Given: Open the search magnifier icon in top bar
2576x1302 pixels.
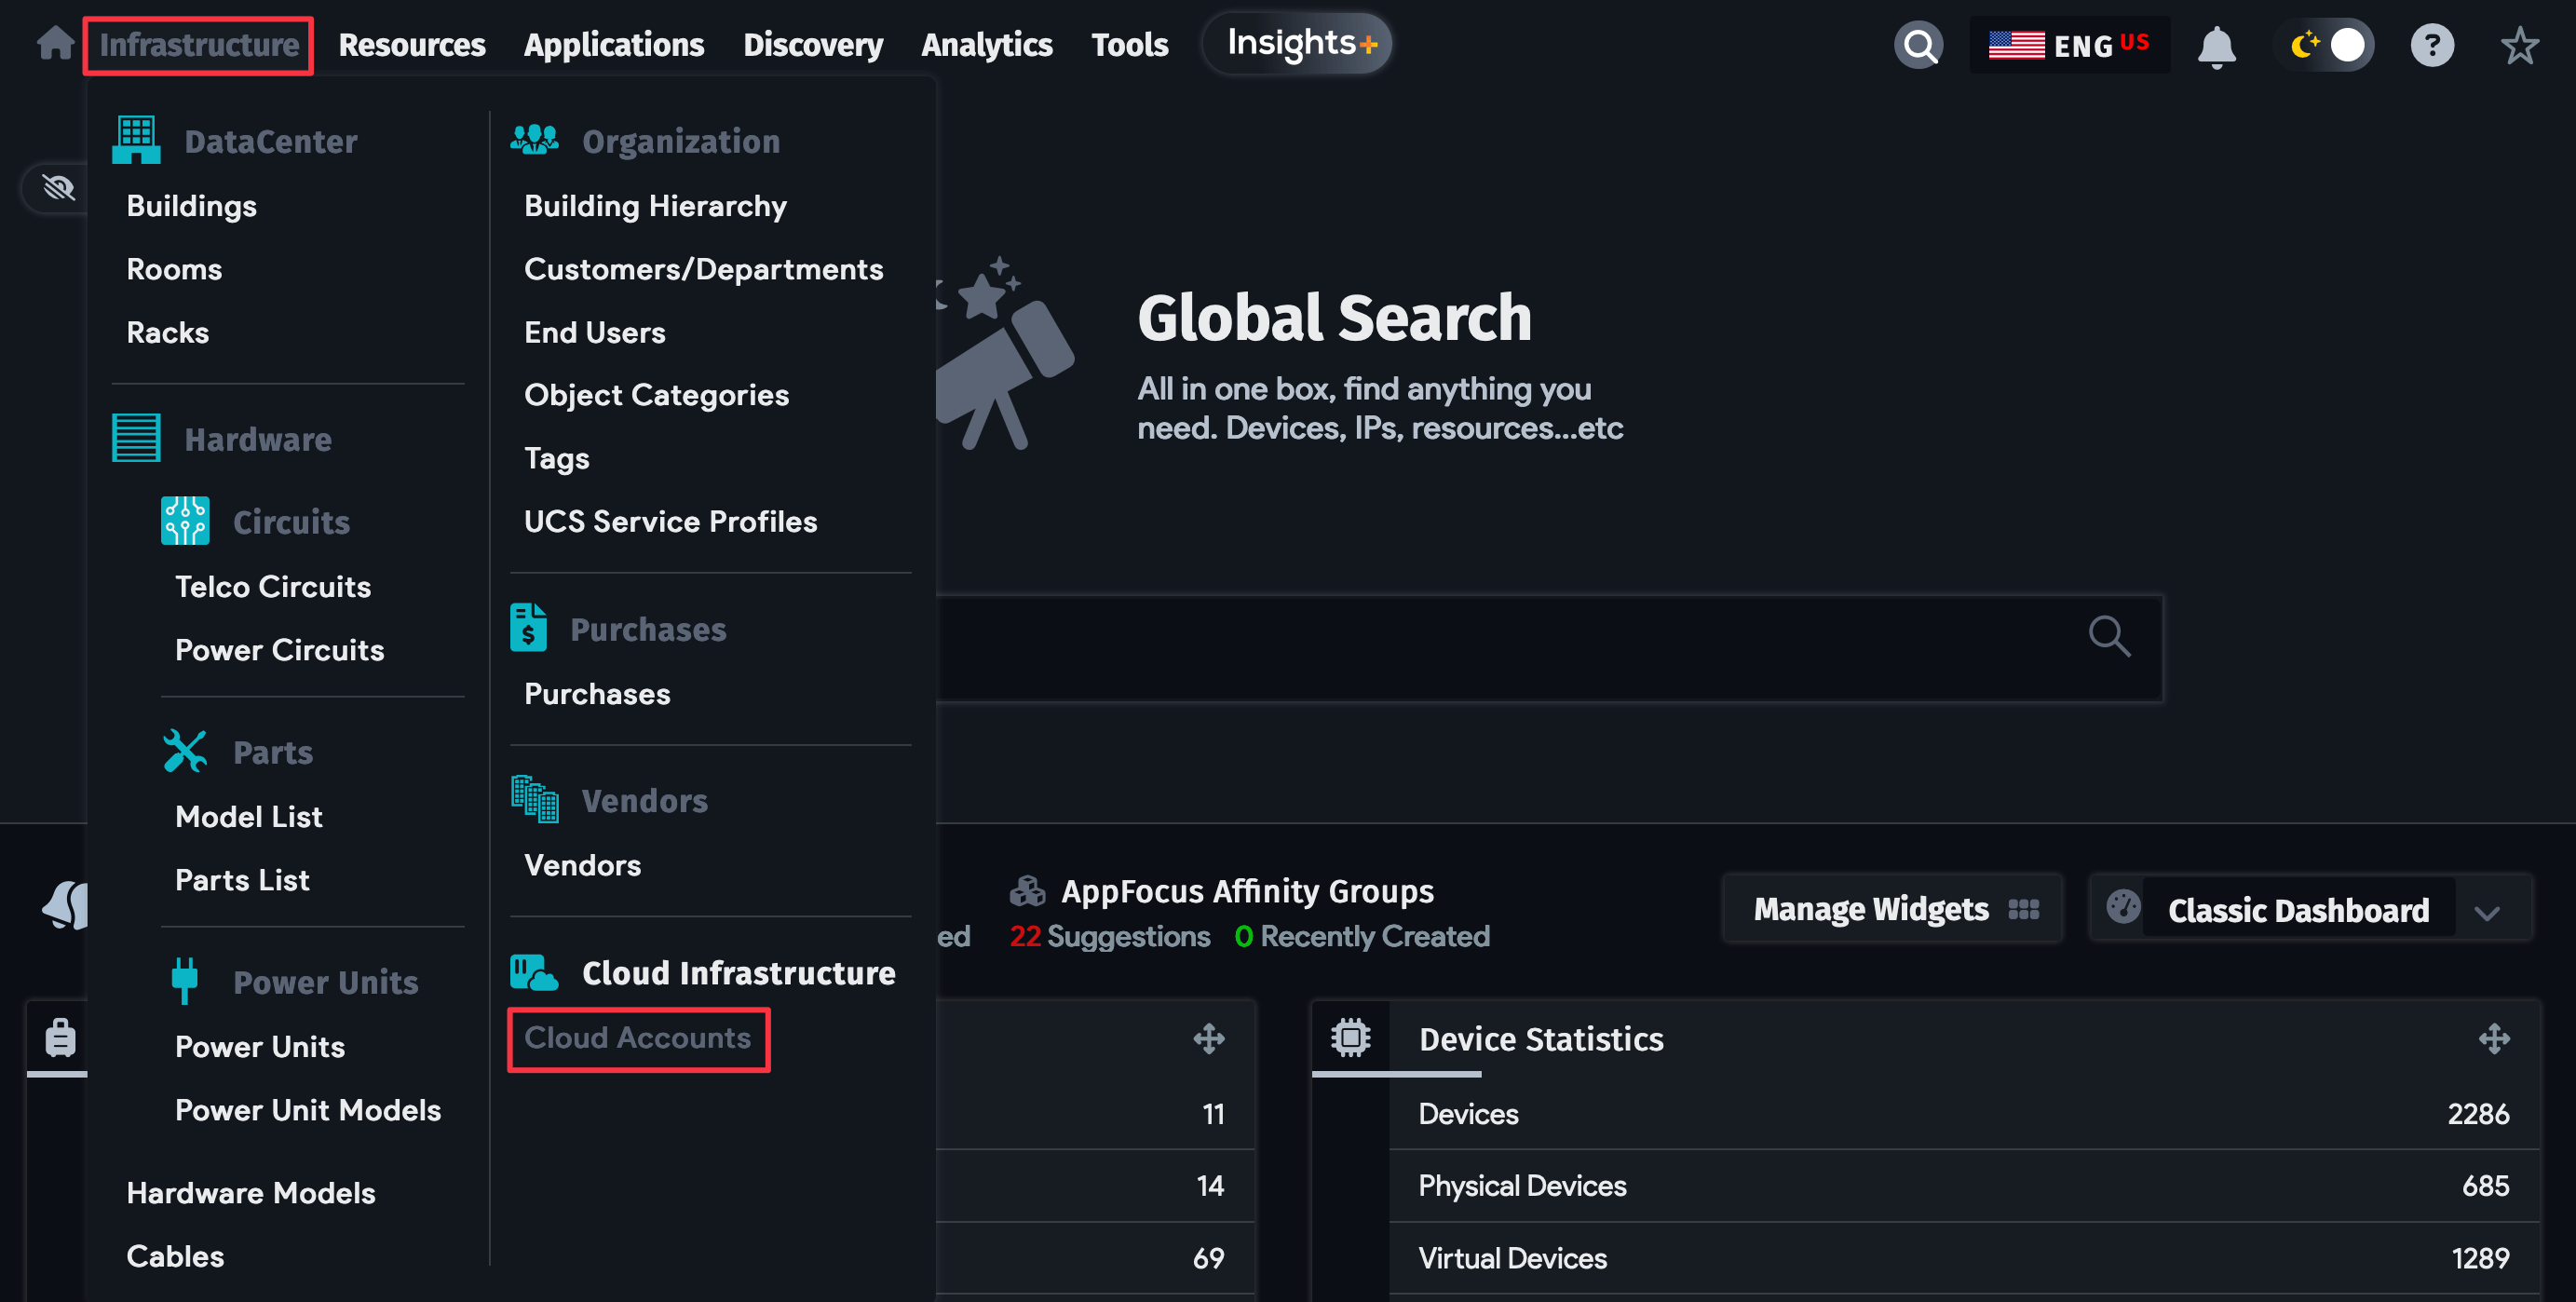Looking at the screenshot, I should click(1918, 44).
